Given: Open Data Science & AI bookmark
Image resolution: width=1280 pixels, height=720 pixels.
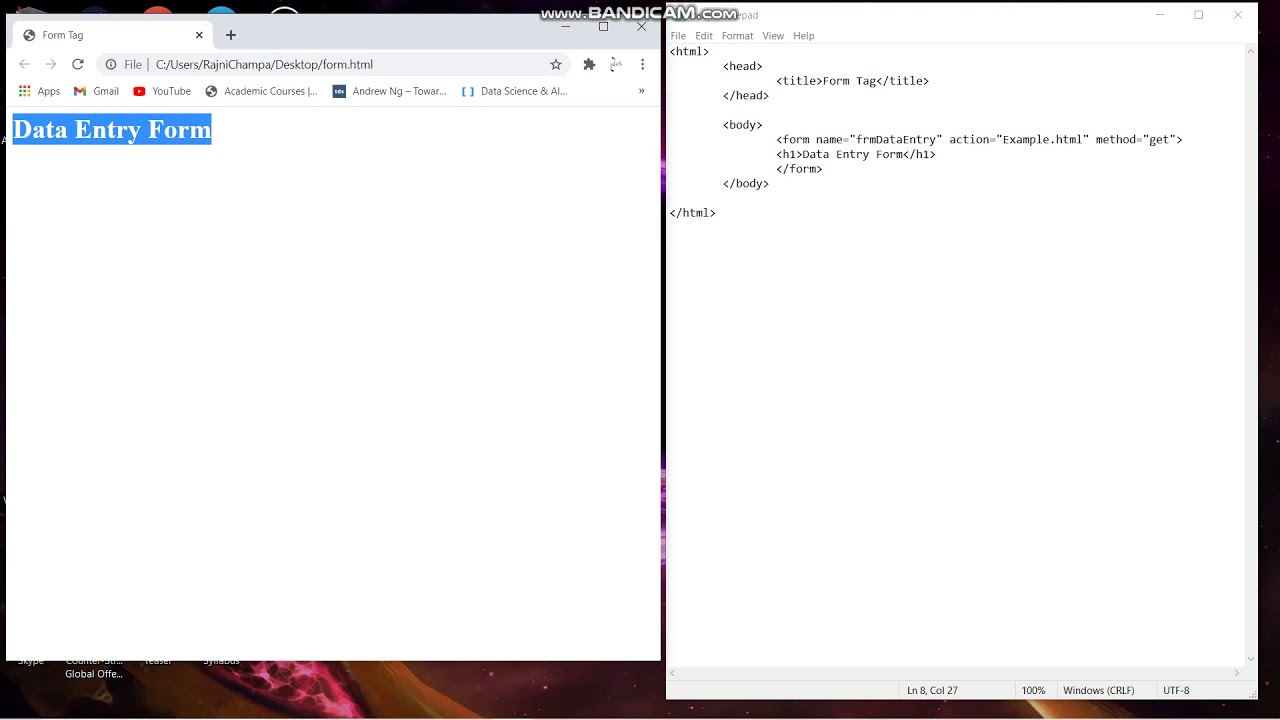Looking at the screenshot, I should pos(514,91).
